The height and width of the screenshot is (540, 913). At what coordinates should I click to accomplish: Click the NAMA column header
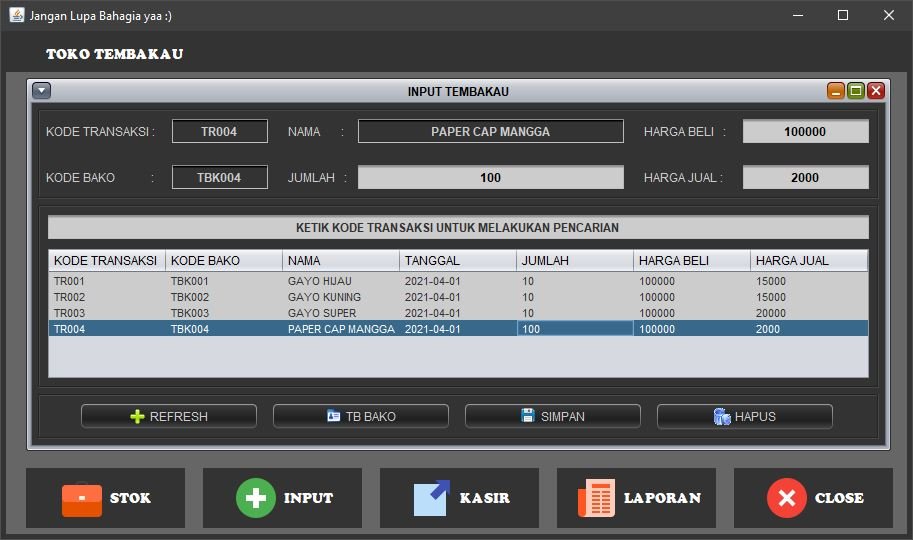(340, 261)
